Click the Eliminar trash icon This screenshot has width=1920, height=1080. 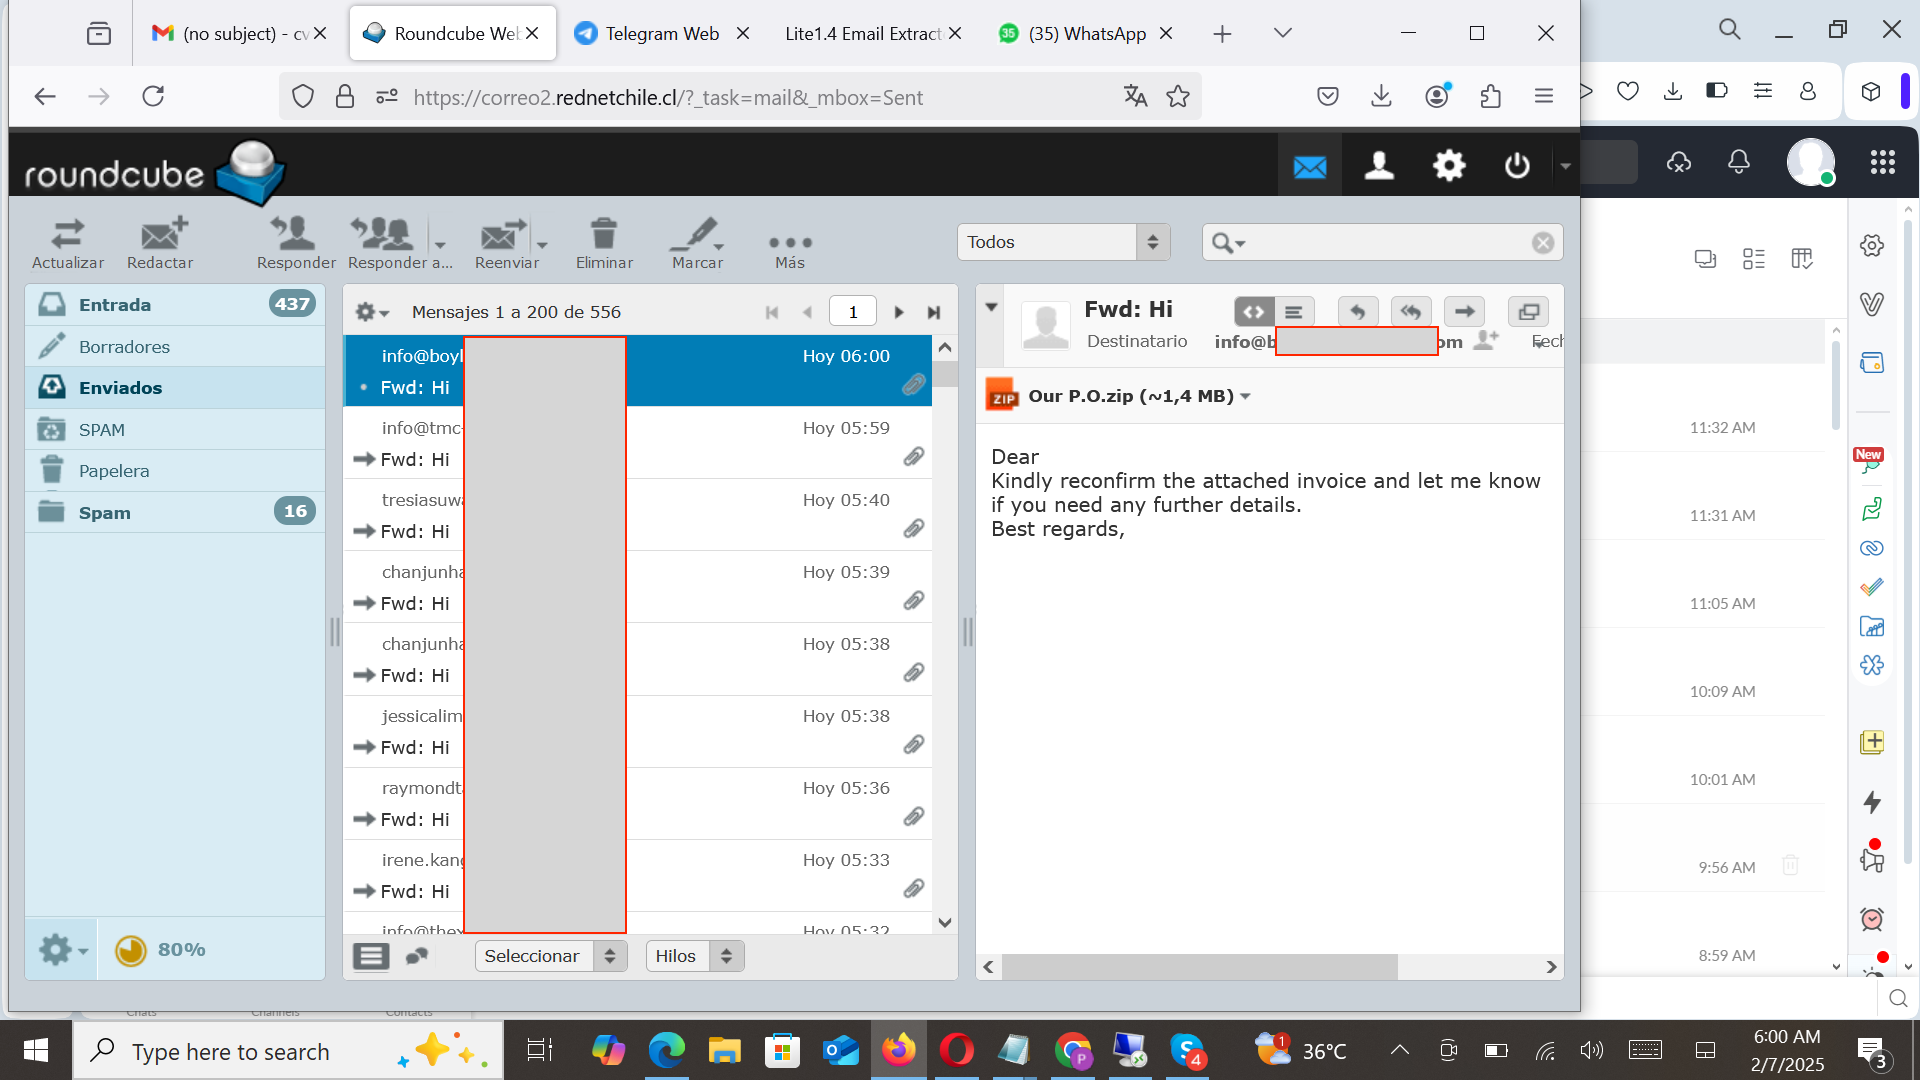tap(603, 236)
